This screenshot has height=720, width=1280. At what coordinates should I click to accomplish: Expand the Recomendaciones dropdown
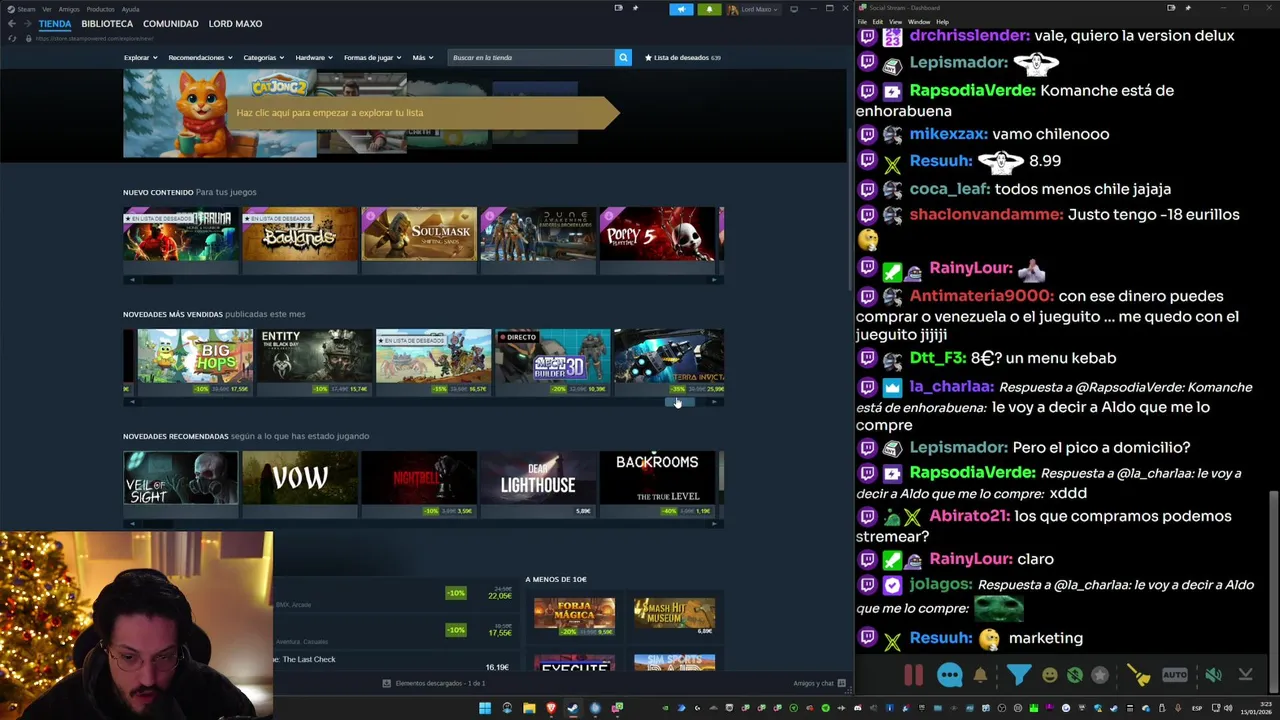point(200,57)
